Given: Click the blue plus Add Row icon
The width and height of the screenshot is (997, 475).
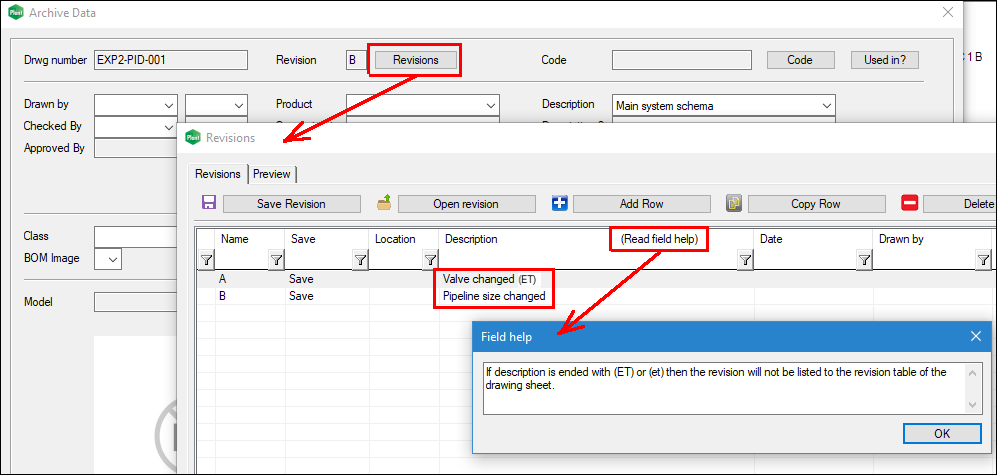Looking at the screenshot, I should pyautogui.click(x=559, y=203).
